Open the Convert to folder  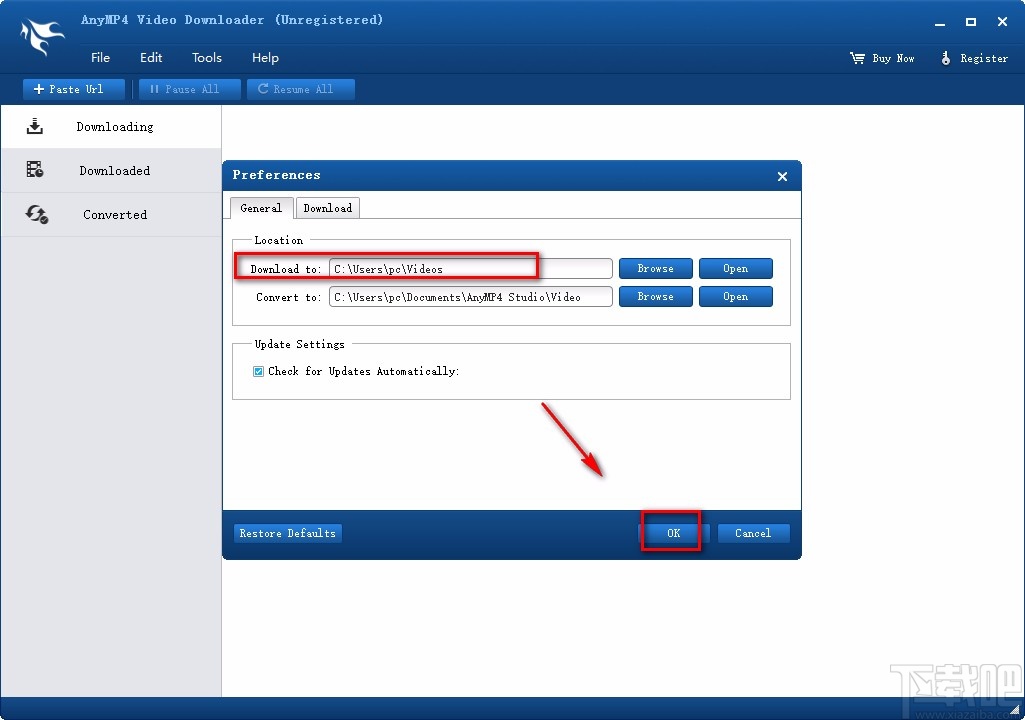pos(735,297)
